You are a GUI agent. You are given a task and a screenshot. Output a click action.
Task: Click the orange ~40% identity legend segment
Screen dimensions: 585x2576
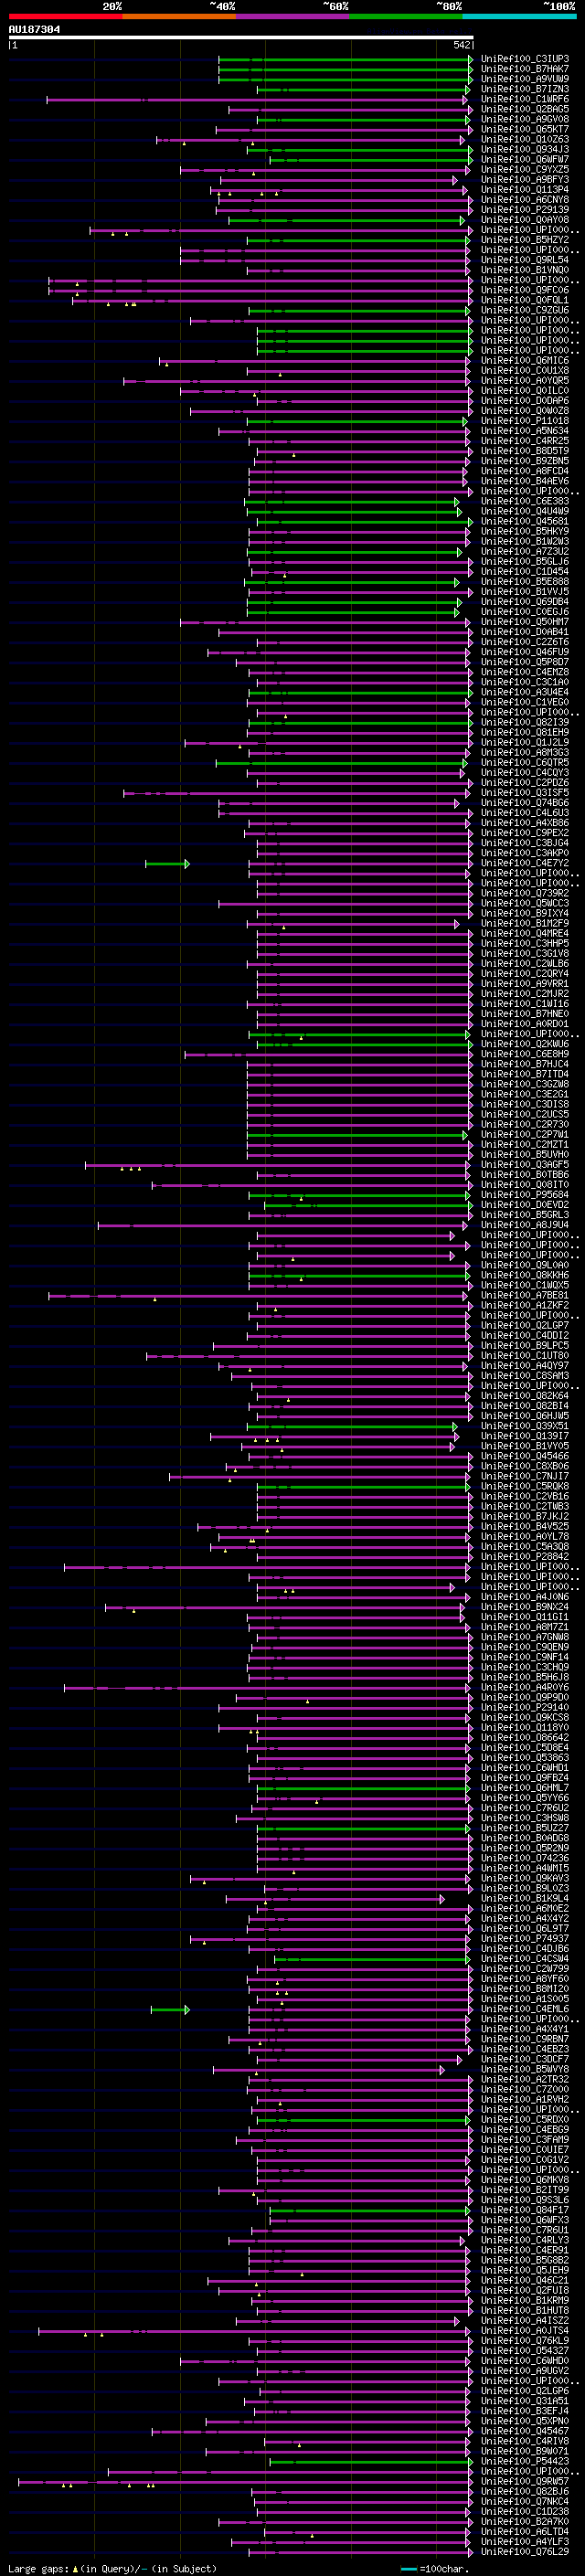[x=179, y=16]
